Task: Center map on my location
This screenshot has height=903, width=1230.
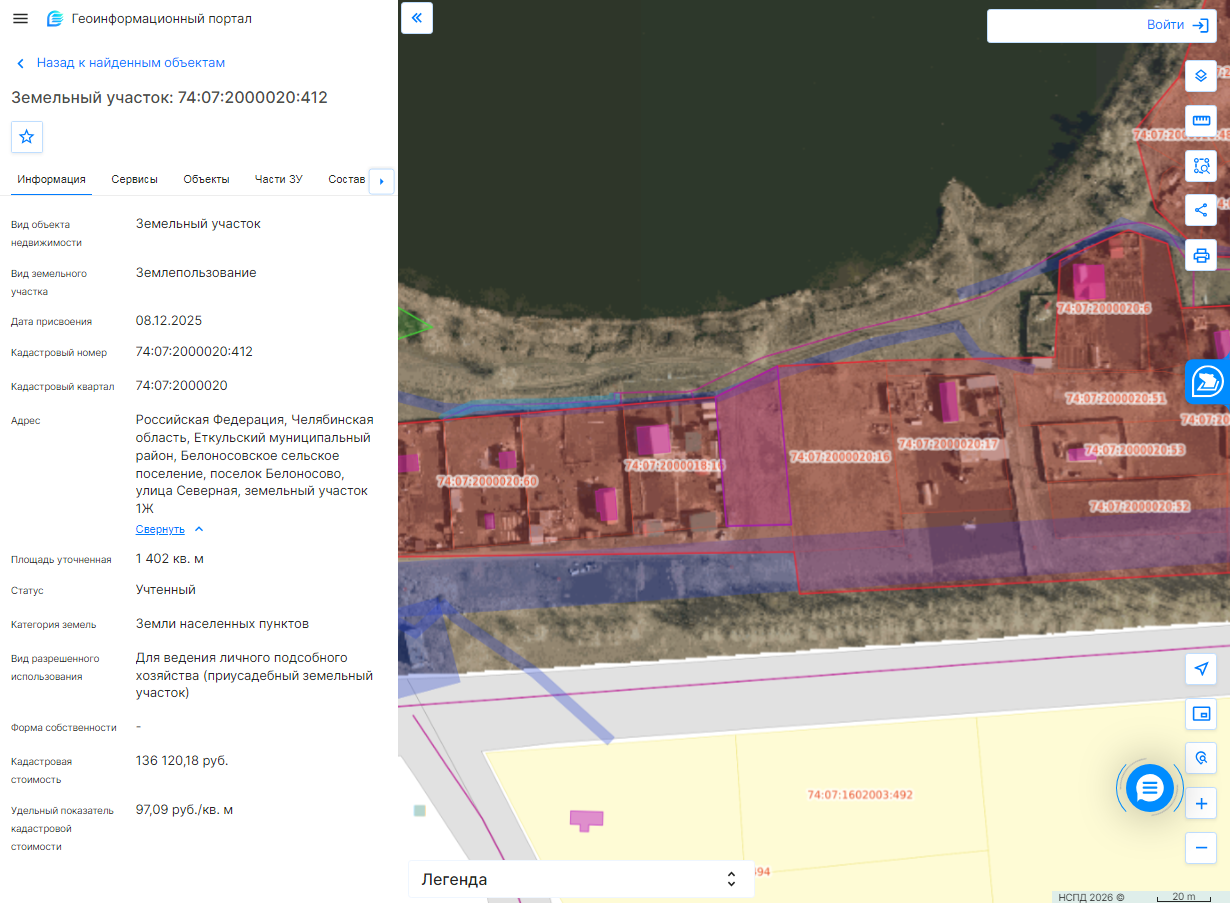Action: (x=1201, y=668)
